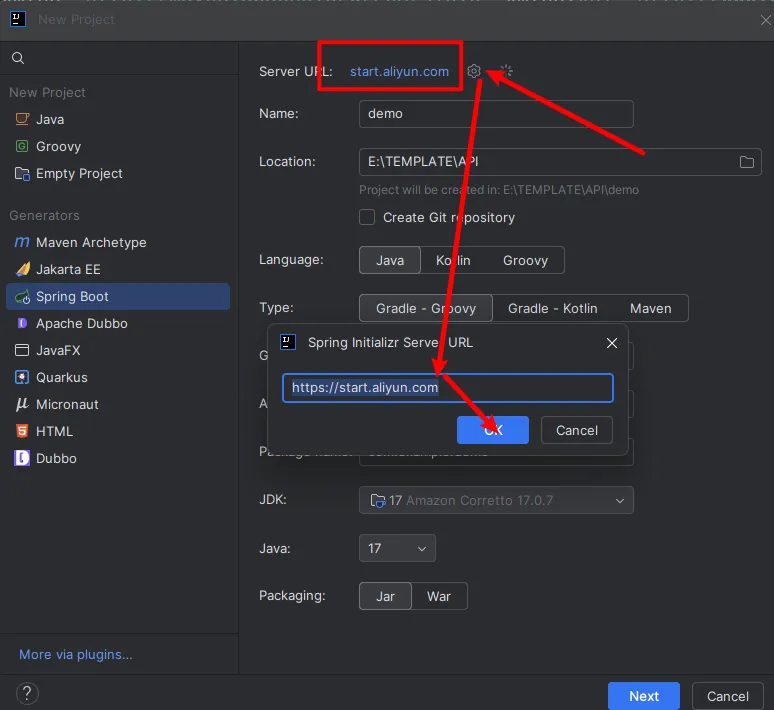Open the More via plugins link
Viewport: 774px width, 710px height.
(x=76, y=654)
